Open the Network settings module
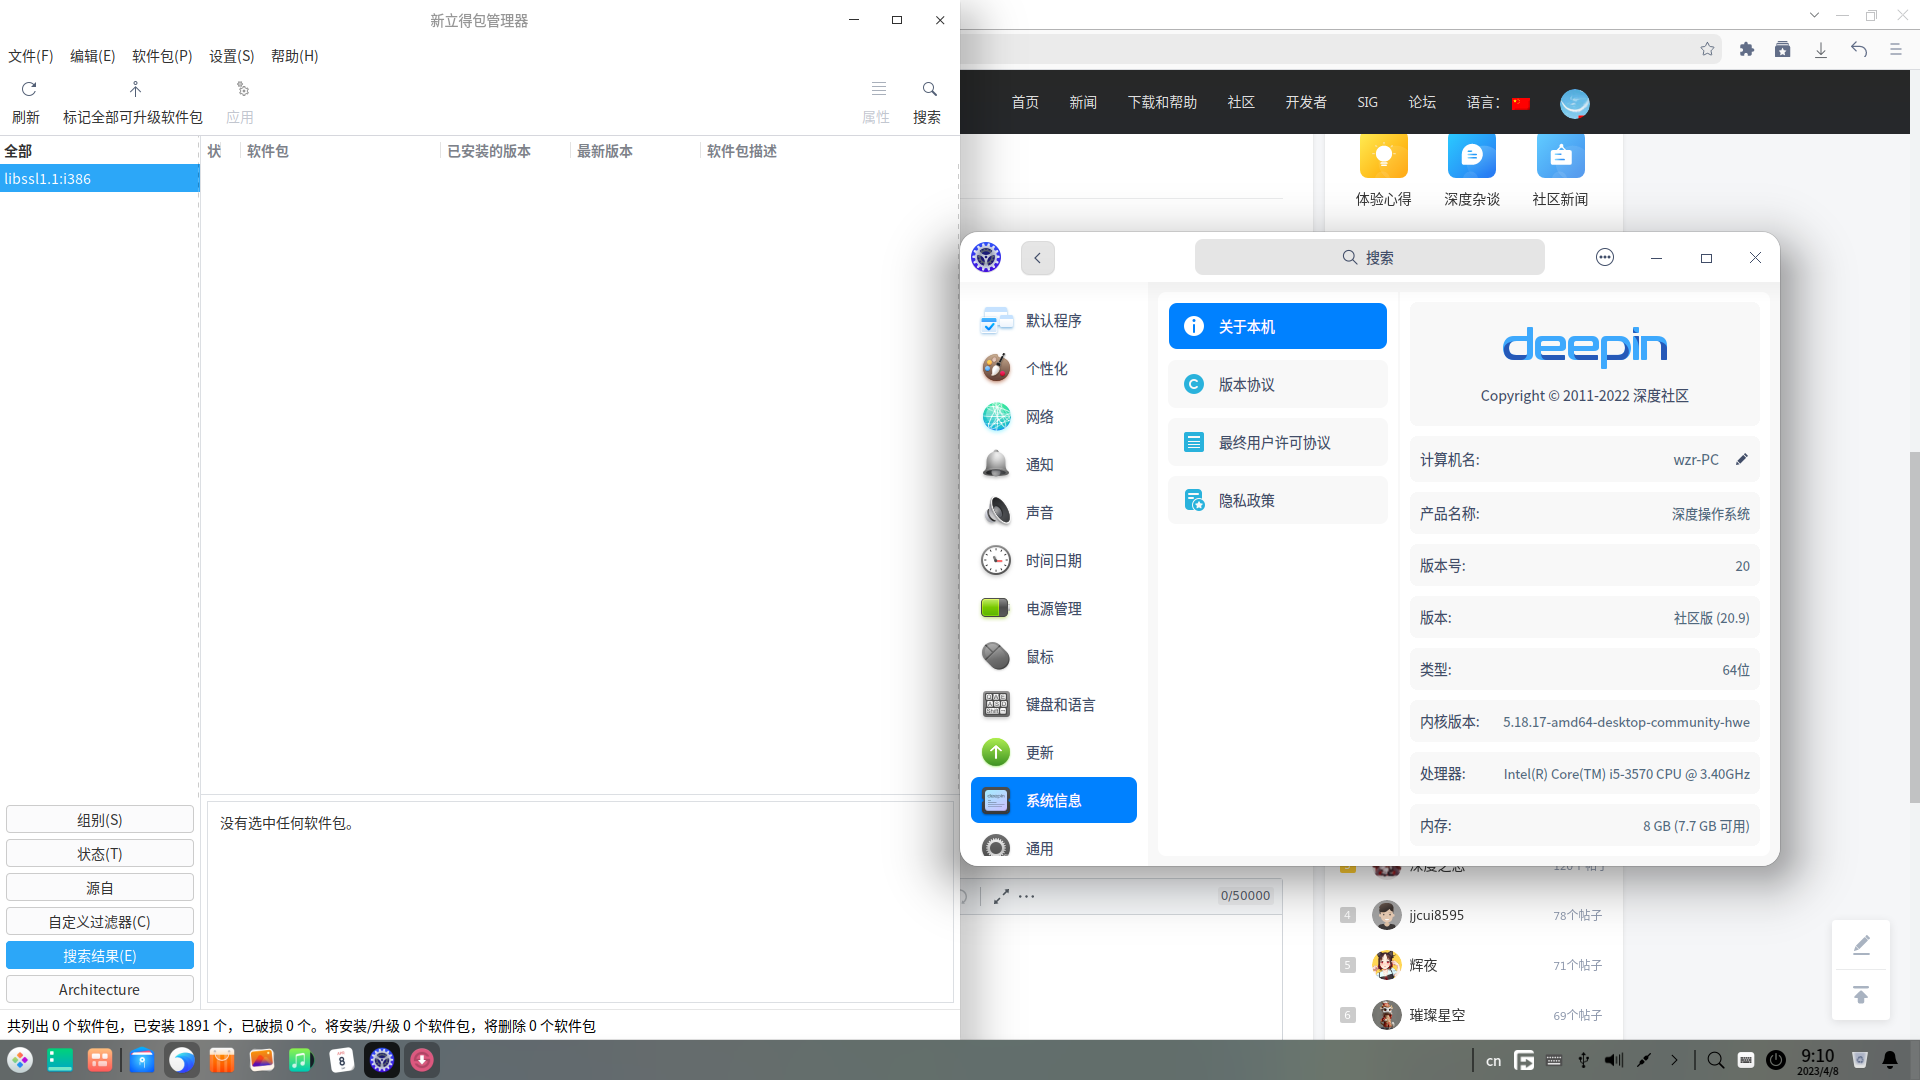 [1040, 417]
